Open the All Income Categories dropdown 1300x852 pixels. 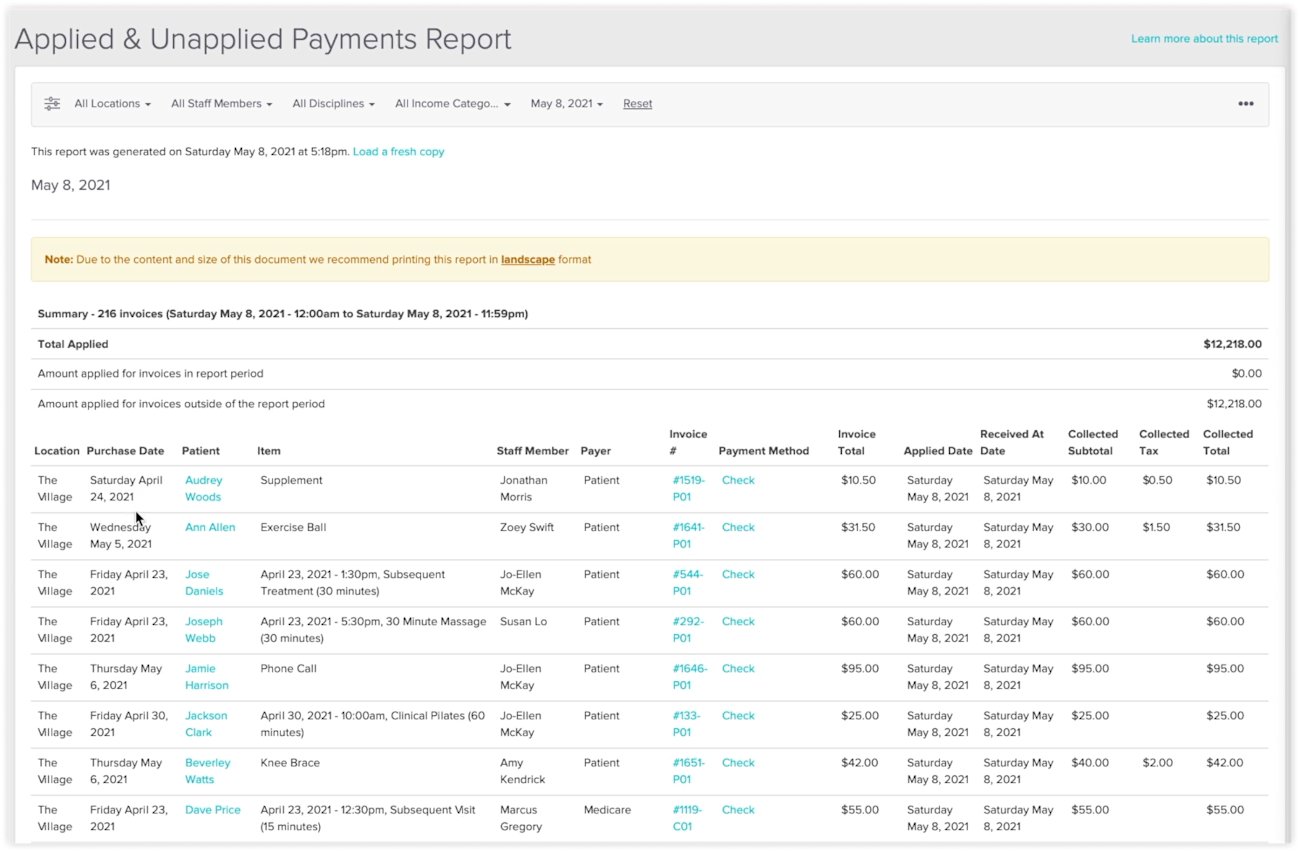[x=451, y=103]
